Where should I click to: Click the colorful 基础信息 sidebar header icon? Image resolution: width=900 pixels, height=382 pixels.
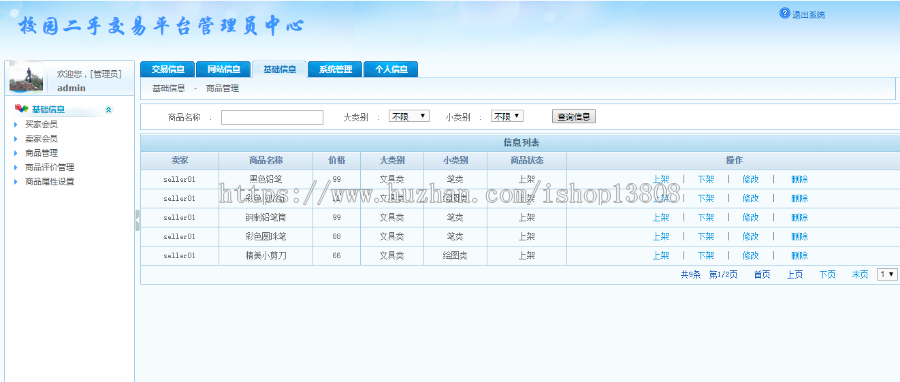pyautogui.click(x=21, y=109)
